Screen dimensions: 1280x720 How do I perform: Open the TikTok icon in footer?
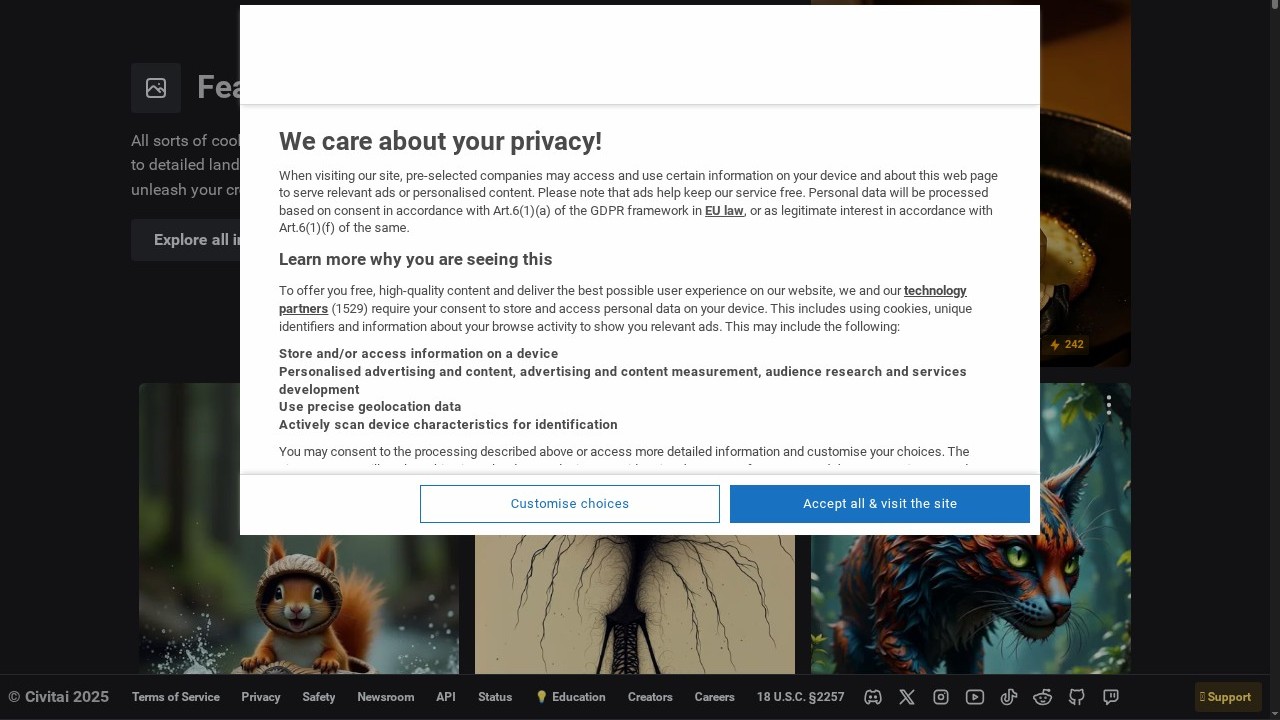(1009, 697)
